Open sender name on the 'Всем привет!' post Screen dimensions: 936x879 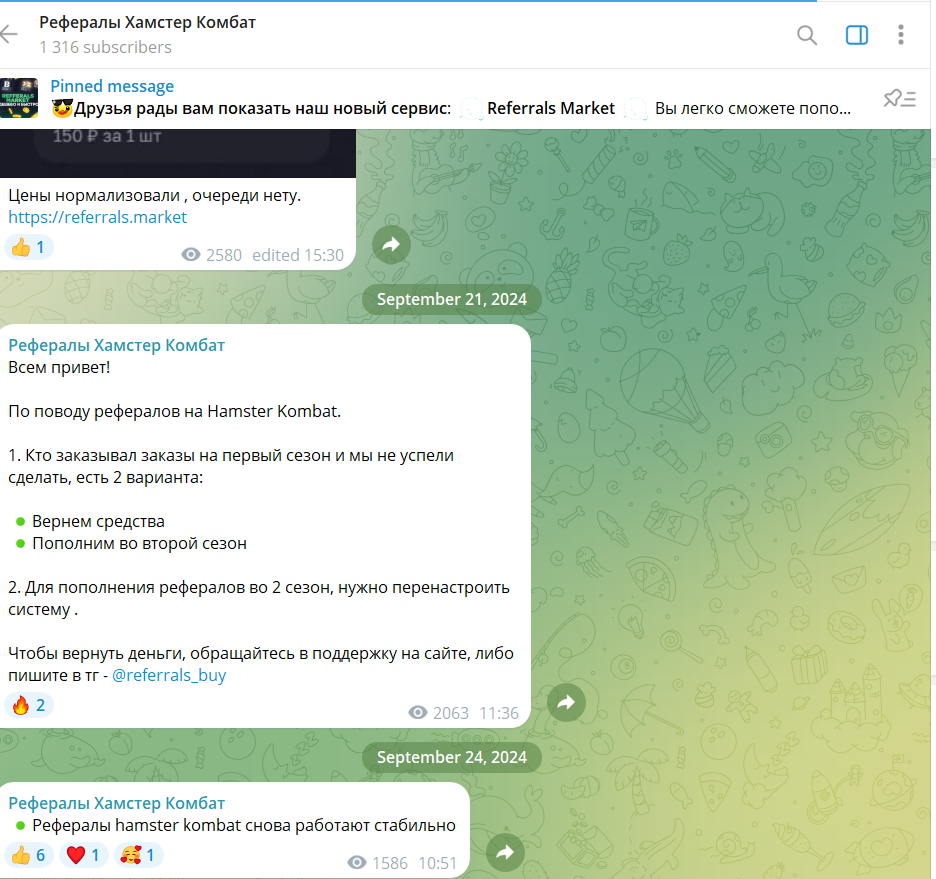pos(116,345)
